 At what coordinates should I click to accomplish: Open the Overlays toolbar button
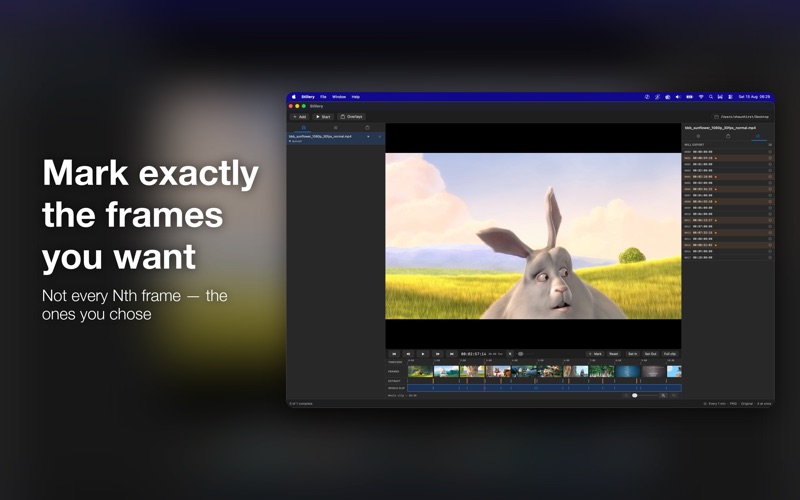click(352, 117)
